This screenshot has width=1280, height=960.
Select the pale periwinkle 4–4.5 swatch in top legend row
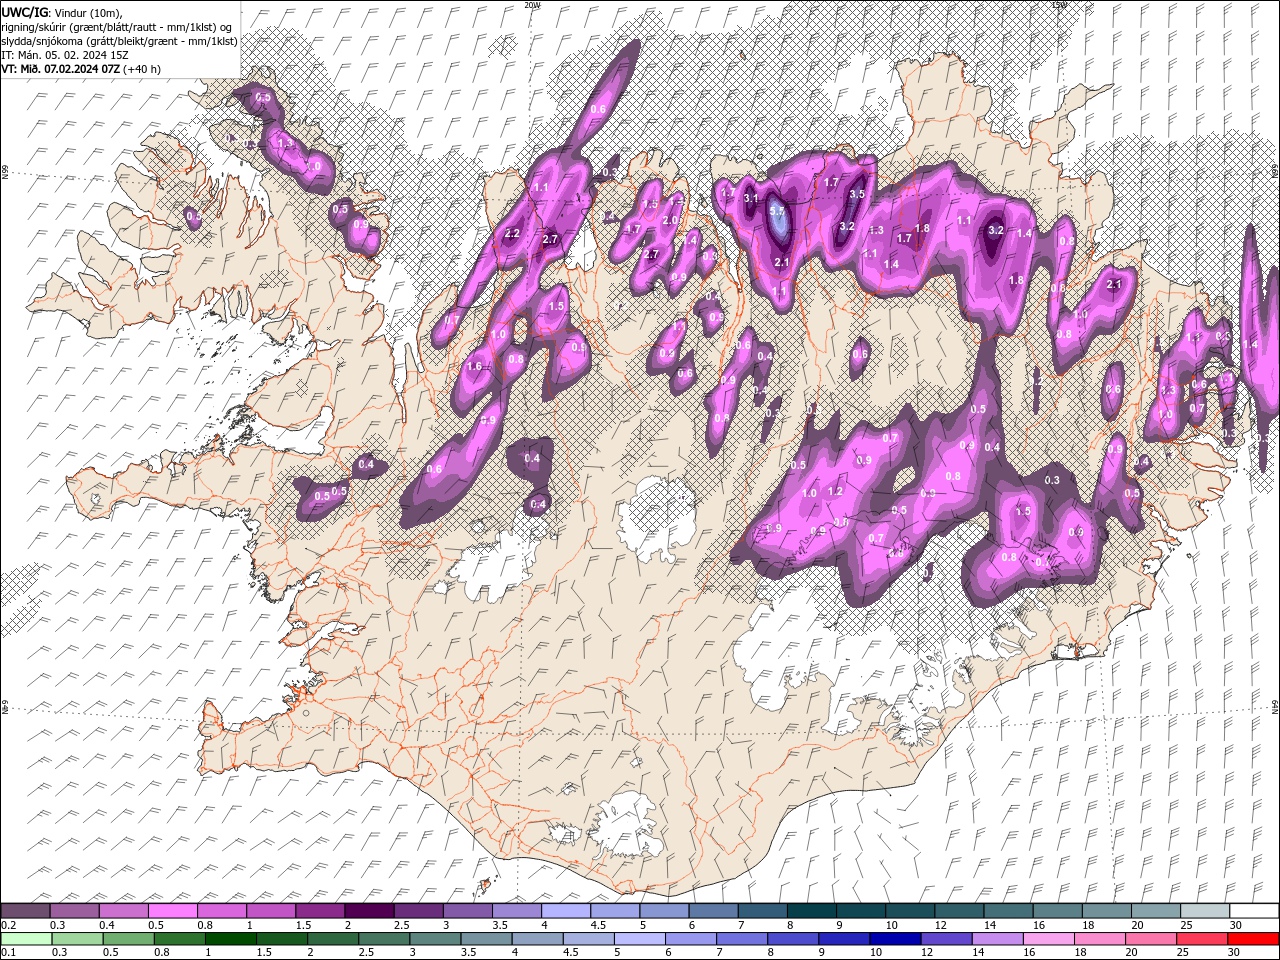coord(566,911)
